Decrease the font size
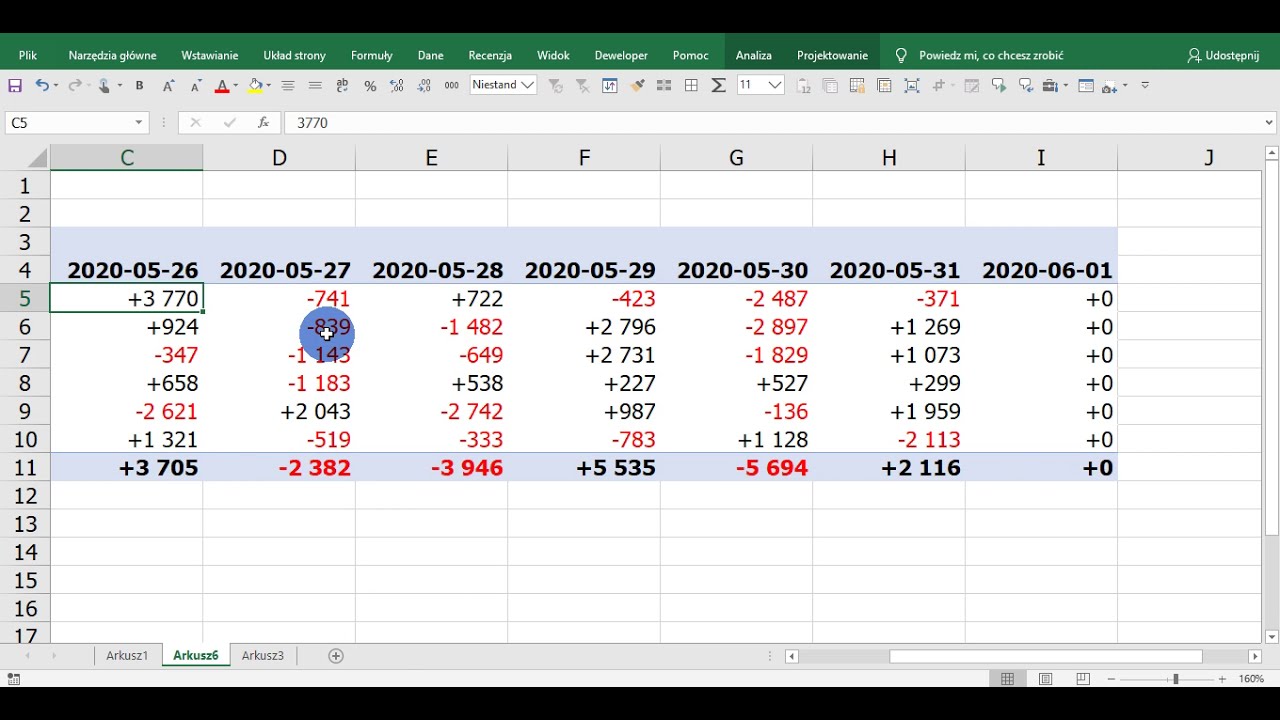The image size is (1280, 720). coord(195,86)
